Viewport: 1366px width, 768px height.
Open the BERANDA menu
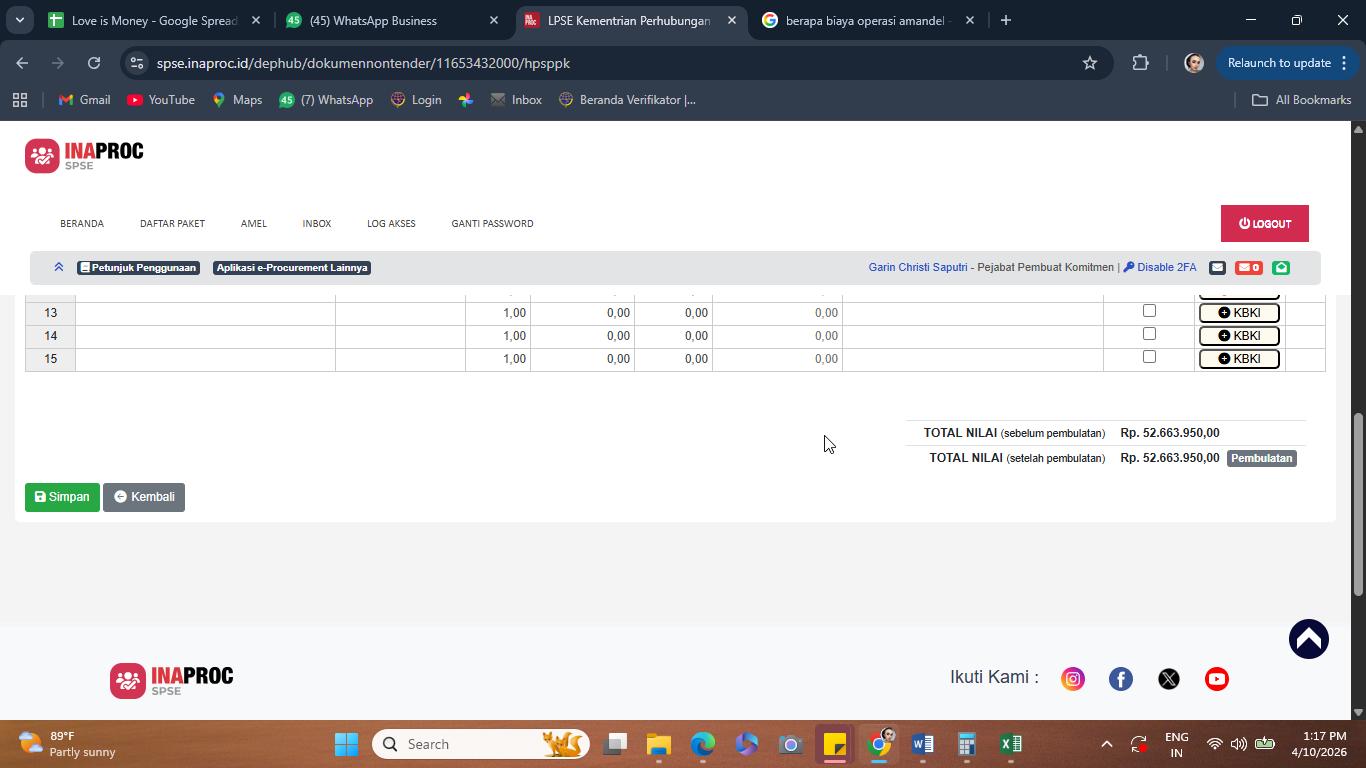click(x=82, y=223)
